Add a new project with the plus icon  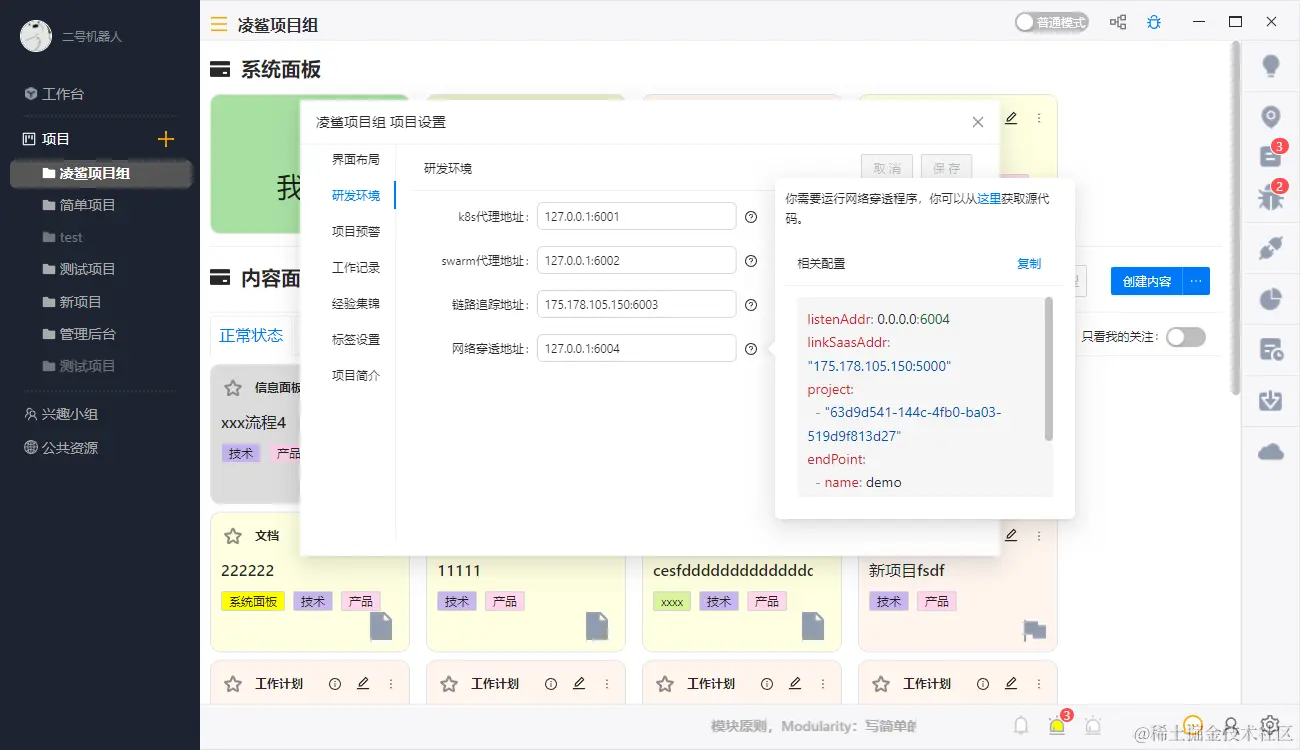[x=166, y=139]
